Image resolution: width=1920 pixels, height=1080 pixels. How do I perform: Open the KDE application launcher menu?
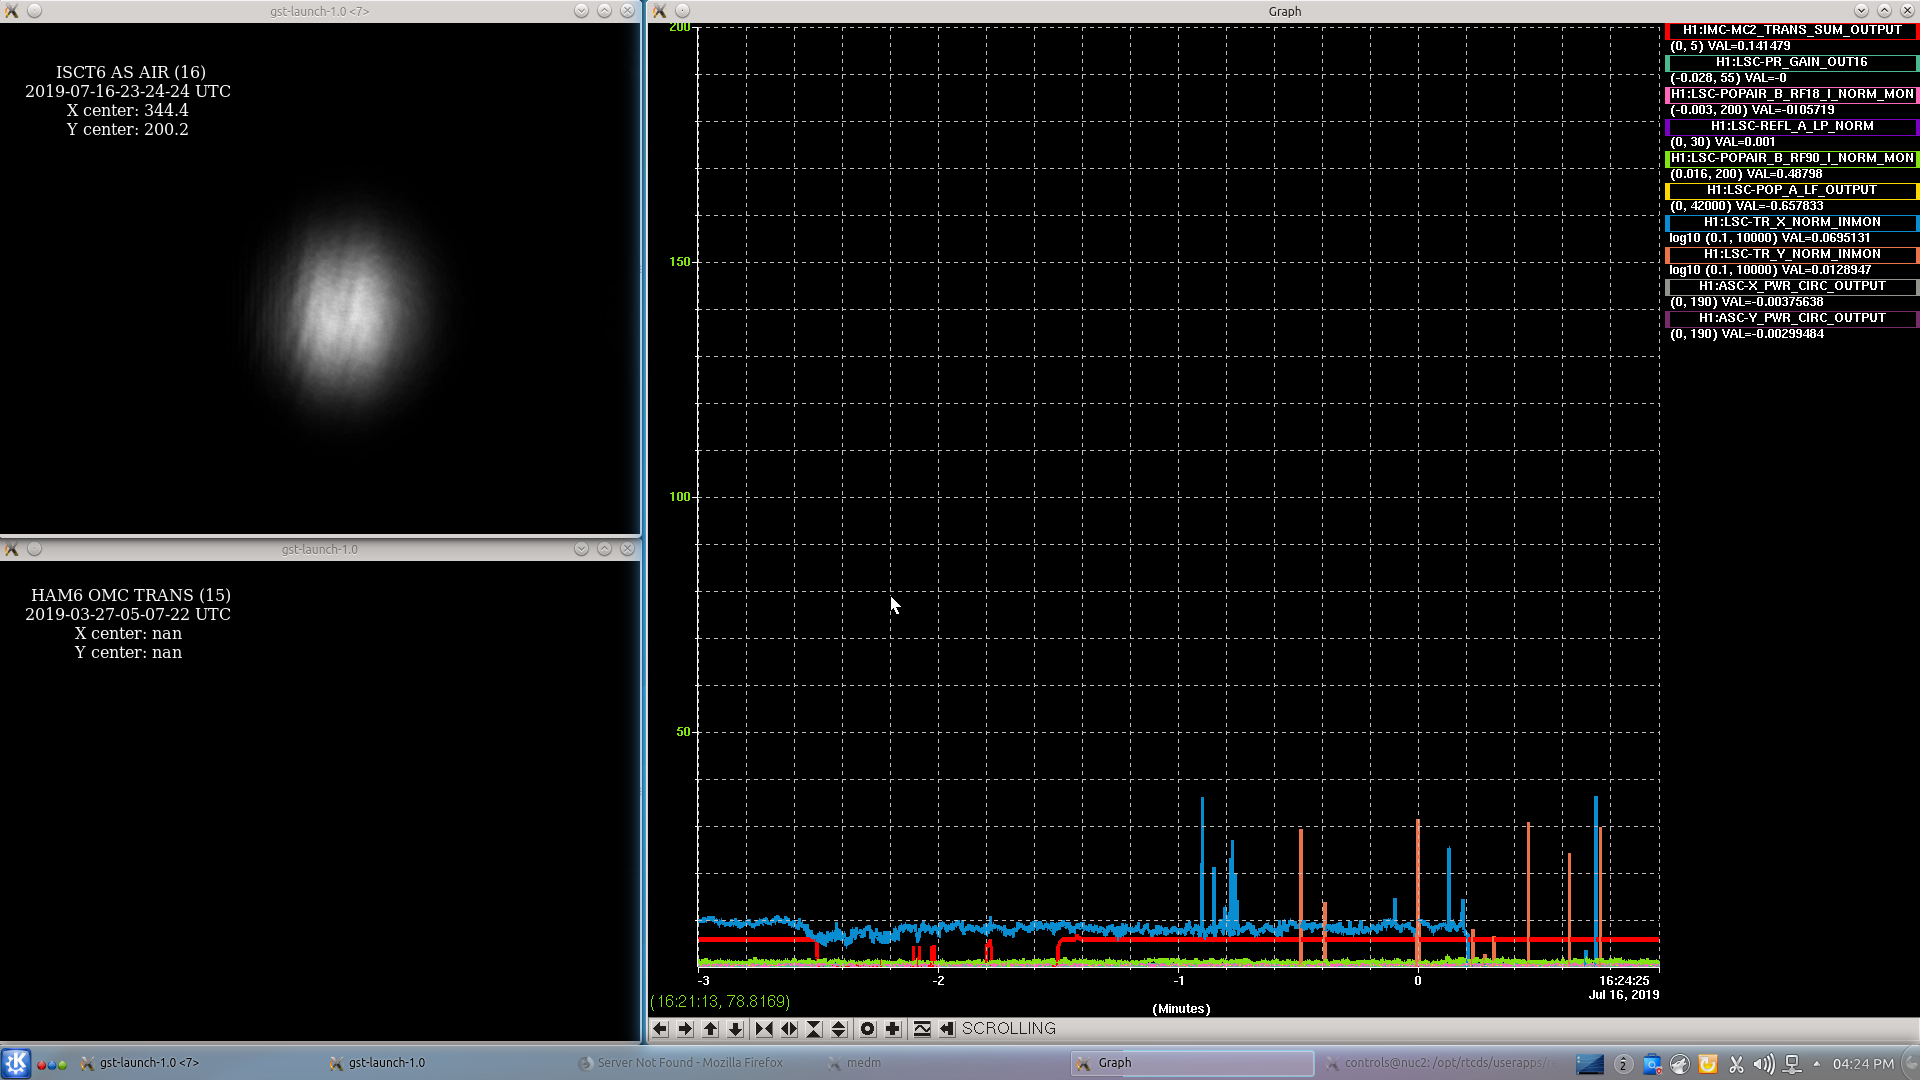click(16, 1063)
